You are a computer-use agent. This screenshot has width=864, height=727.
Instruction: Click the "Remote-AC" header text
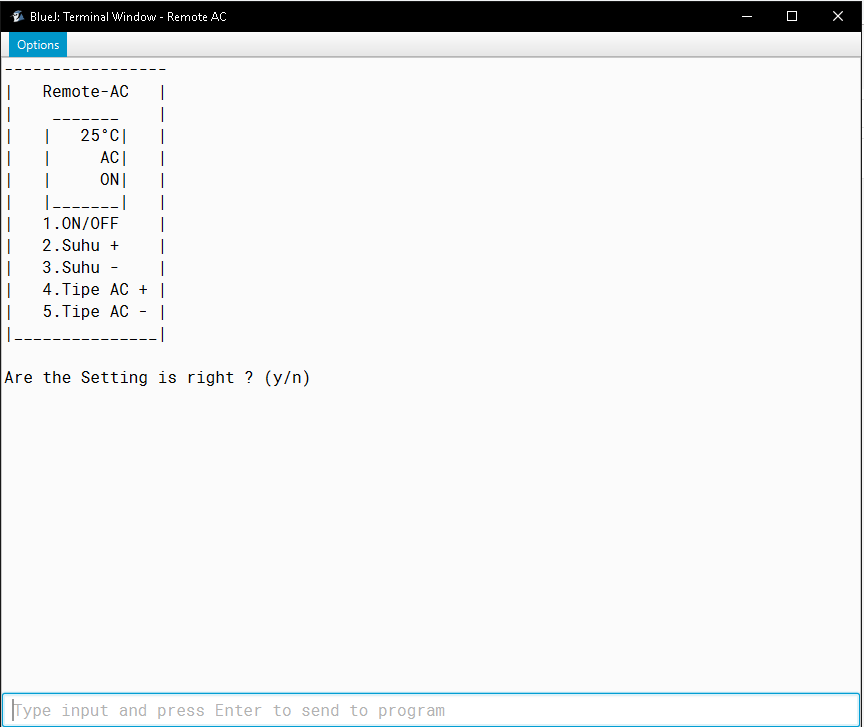[85, 91]
